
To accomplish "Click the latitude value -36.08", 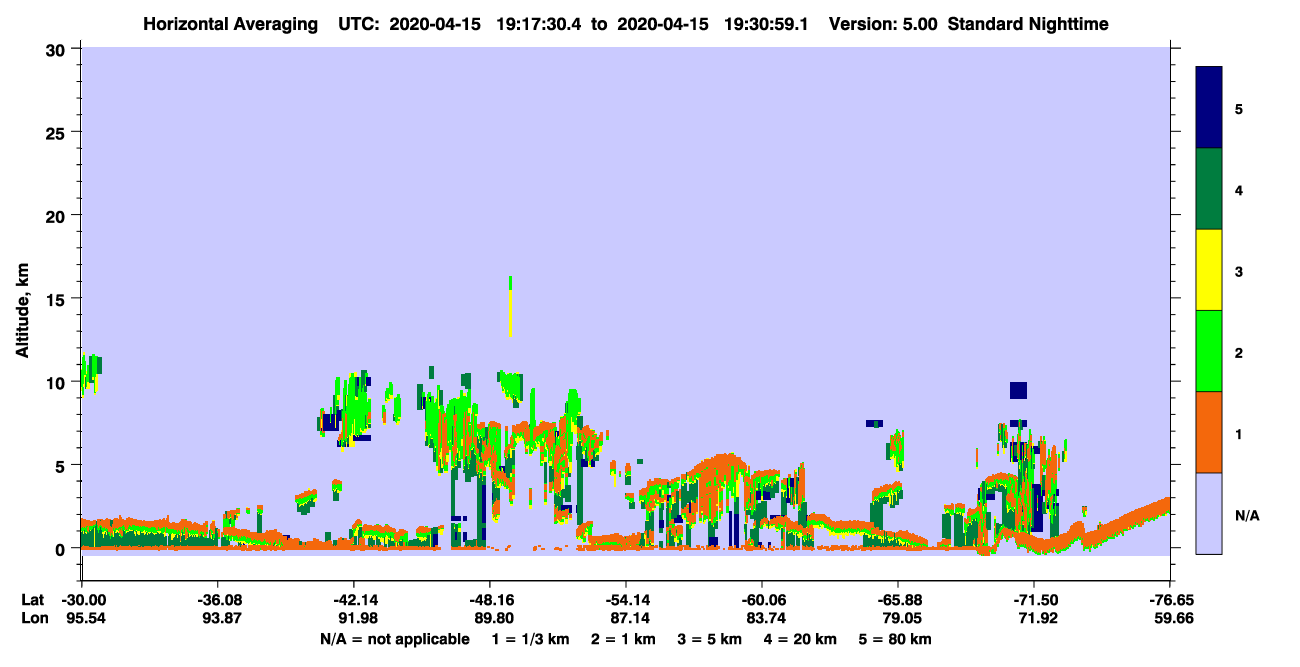I will (x=217, y=599).
